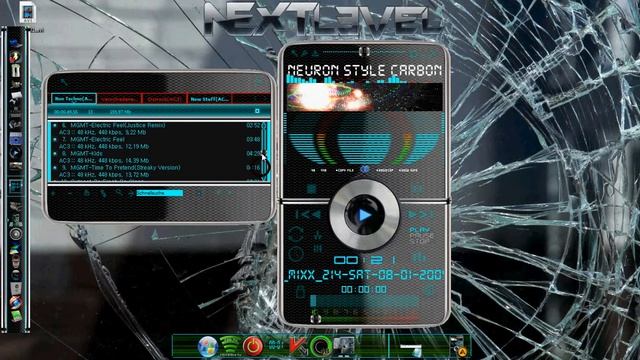This screenshot has height=360, width=640.
Task: Toggle the repeat arrows icon in player
Action: pyautogui.click(x=296, y=234)
